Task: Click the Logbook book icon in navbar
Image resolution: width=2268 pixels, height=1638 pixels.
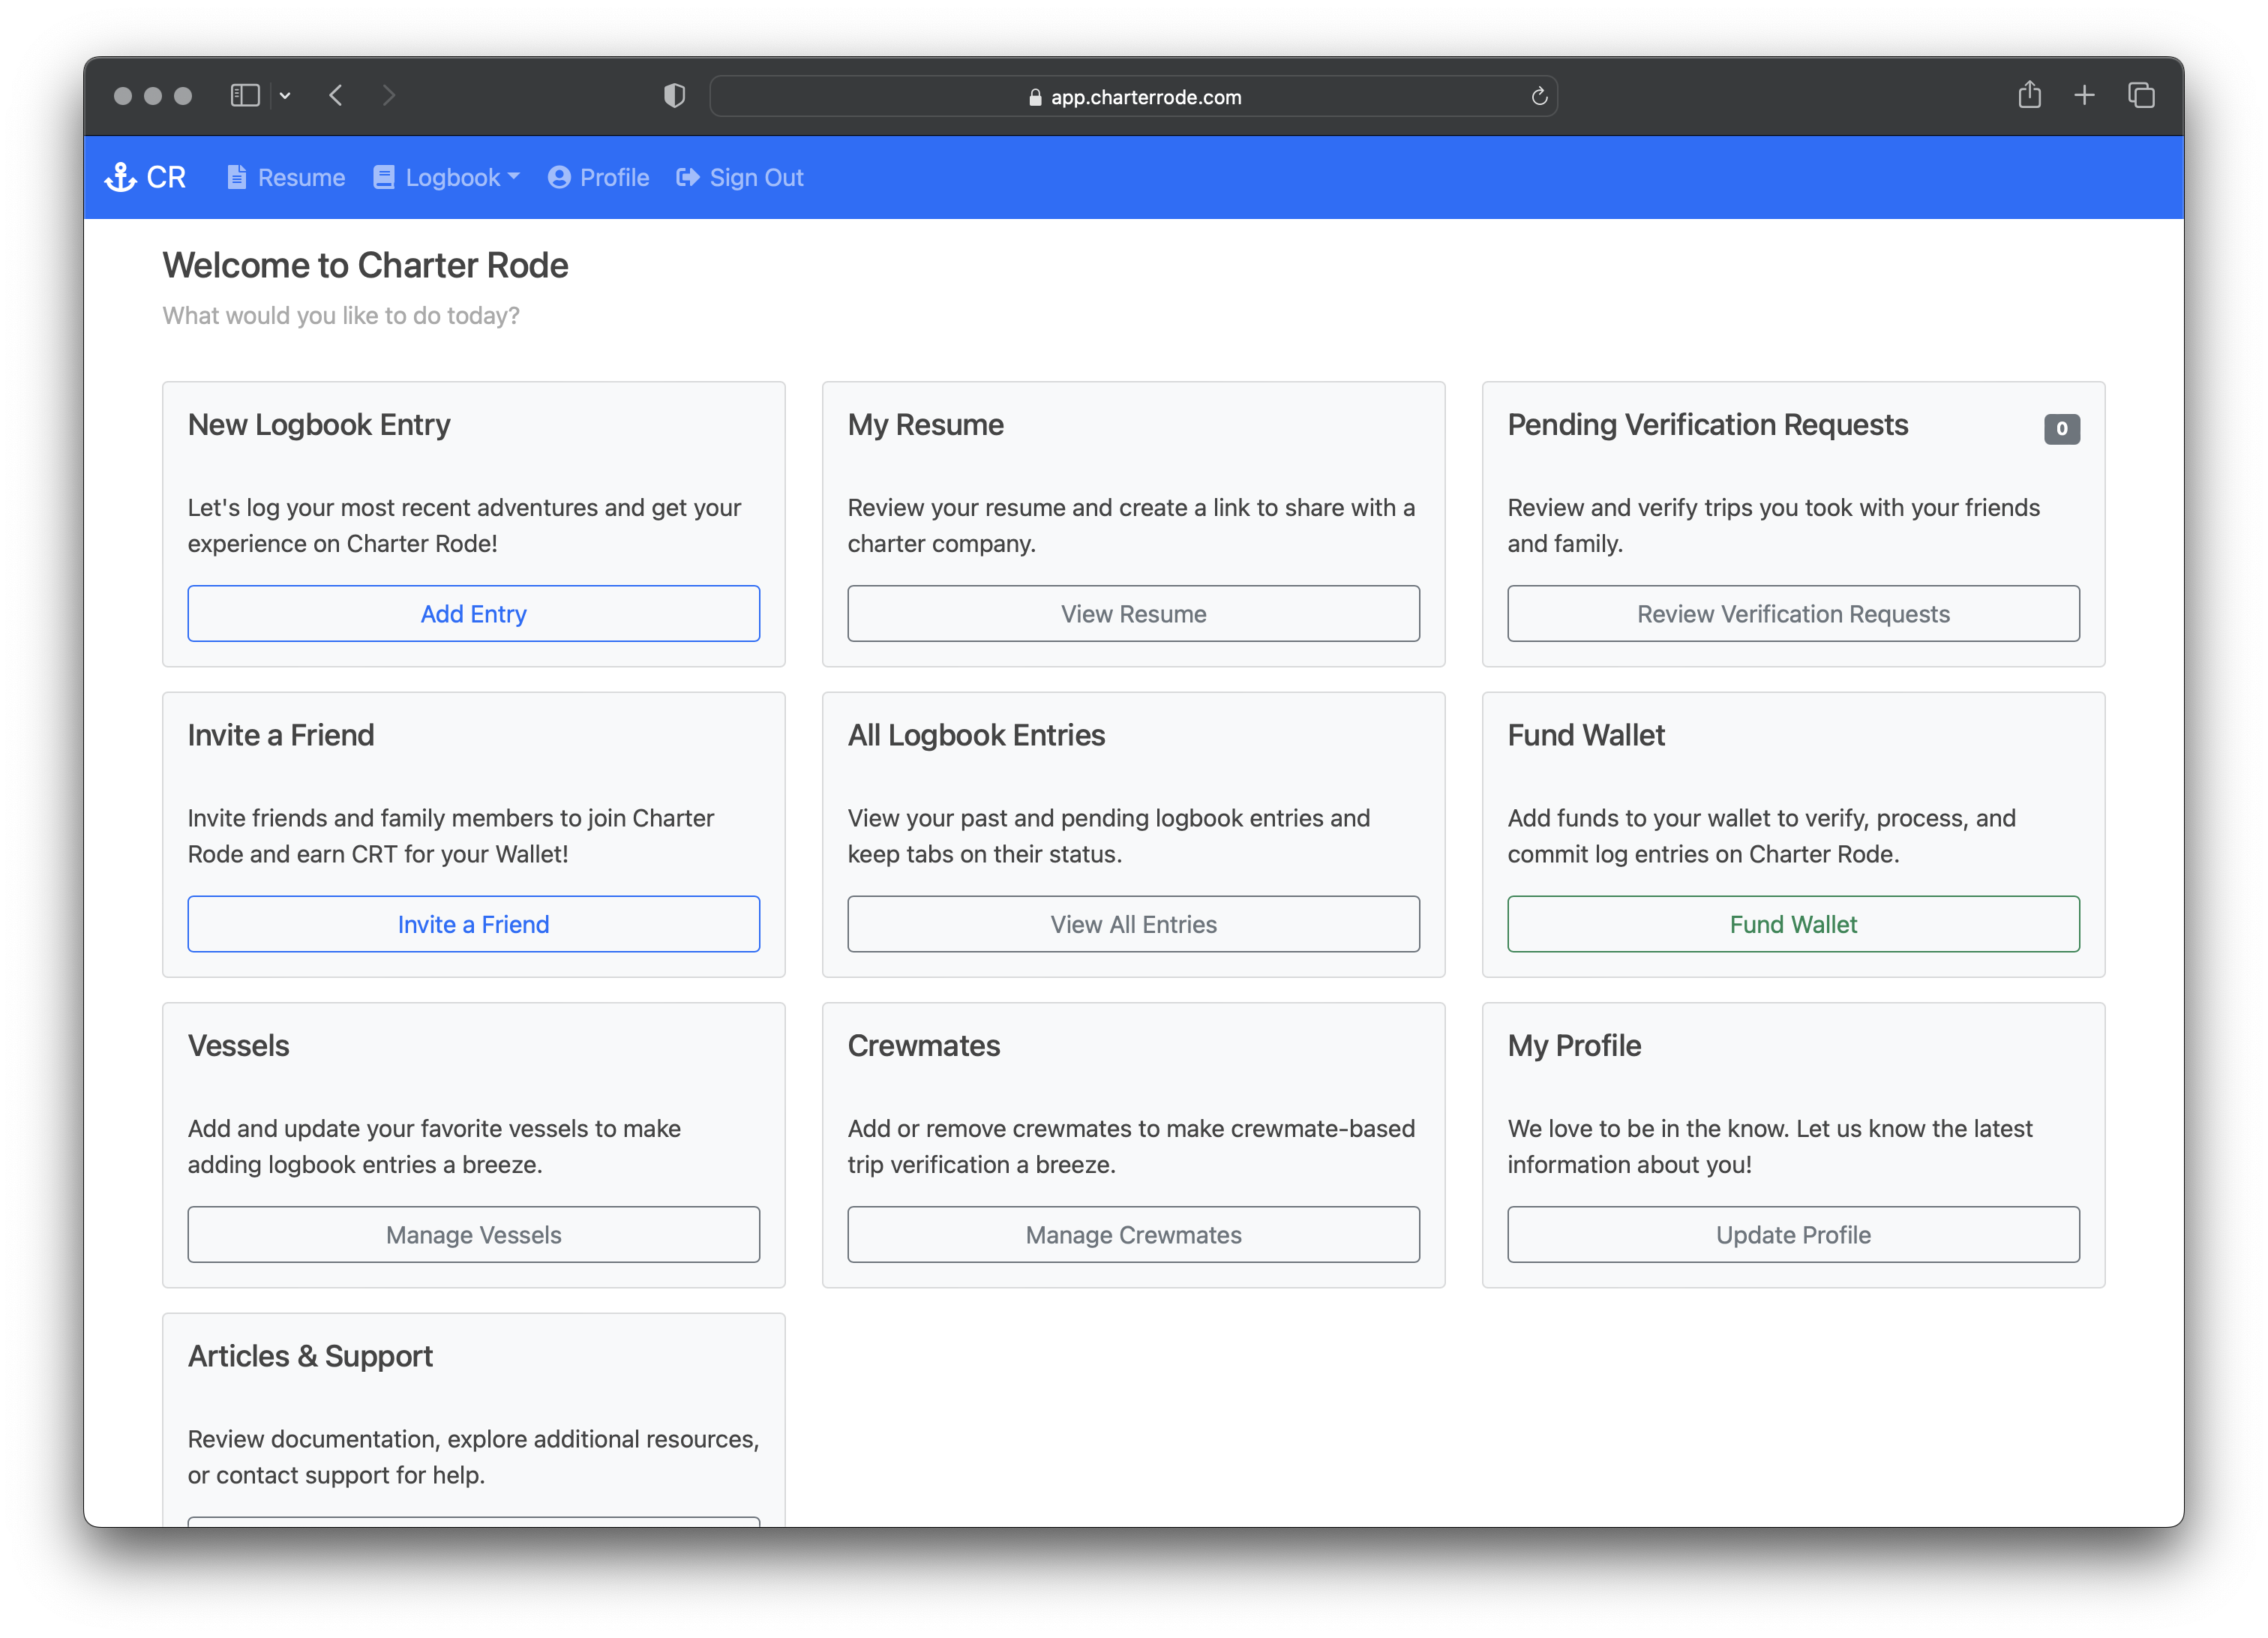Action: click(x=384, y=177)
